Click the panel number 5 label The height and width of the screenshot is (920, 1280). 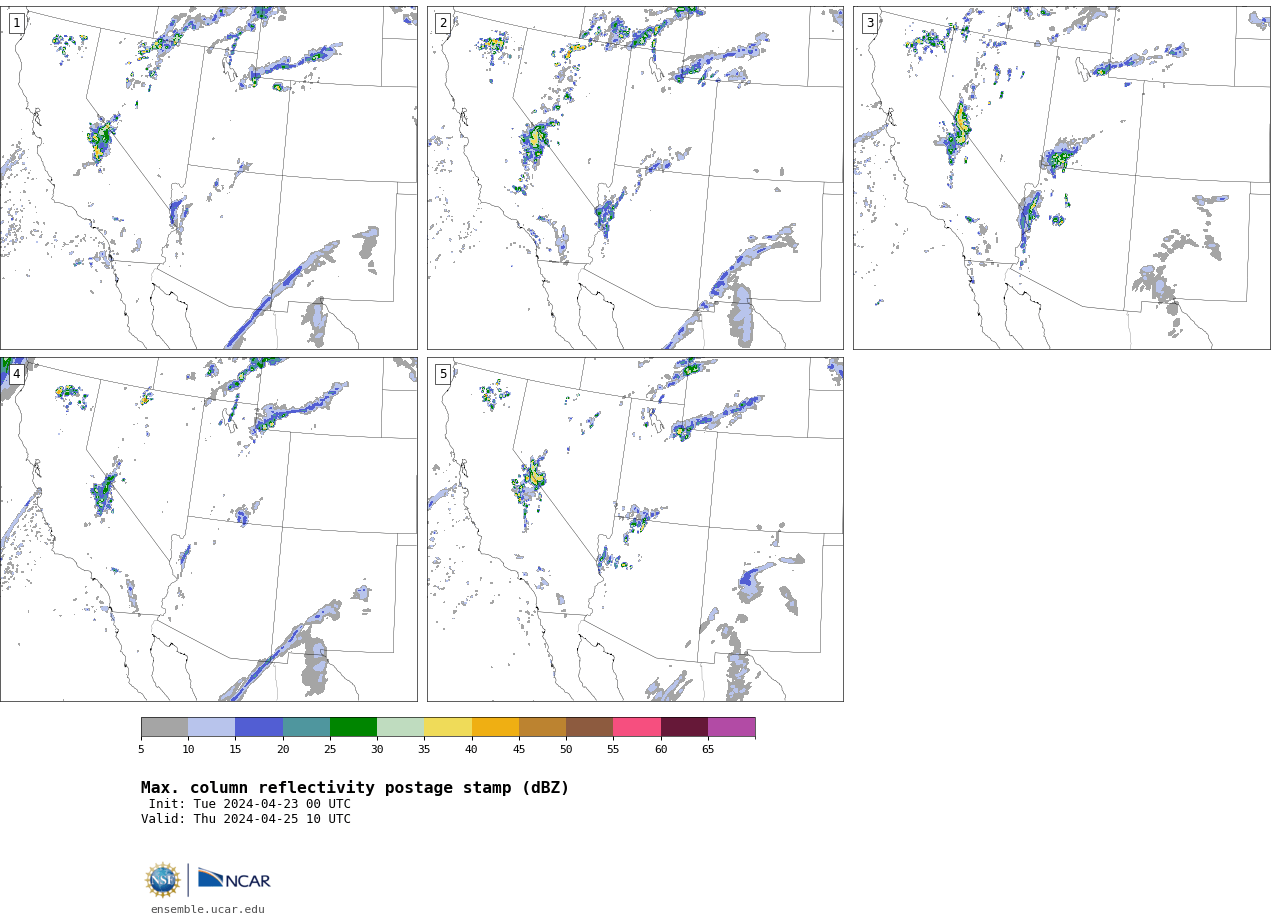[443, 374]
